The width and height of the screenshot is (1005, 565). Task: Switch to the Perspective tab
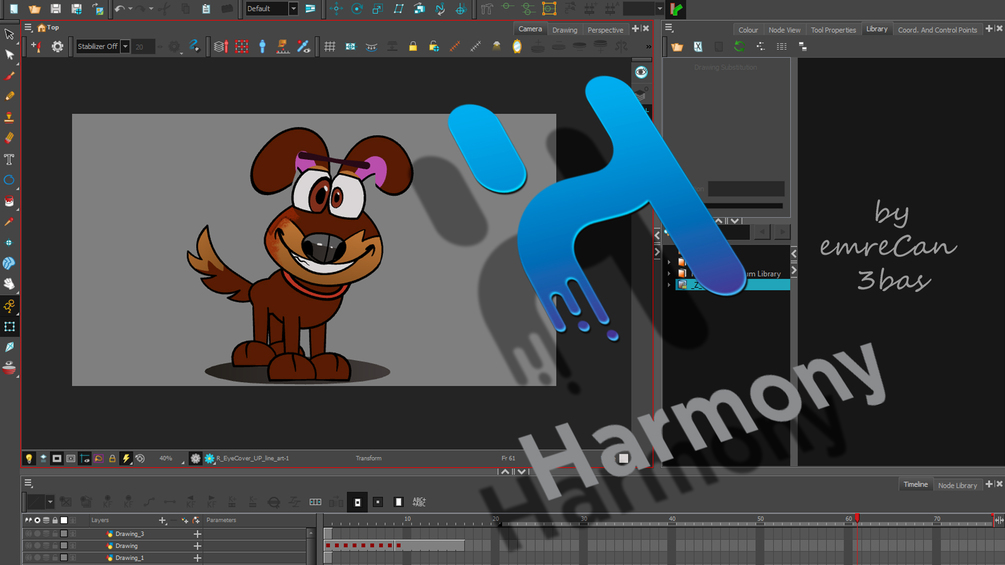[x=605, y=29]
